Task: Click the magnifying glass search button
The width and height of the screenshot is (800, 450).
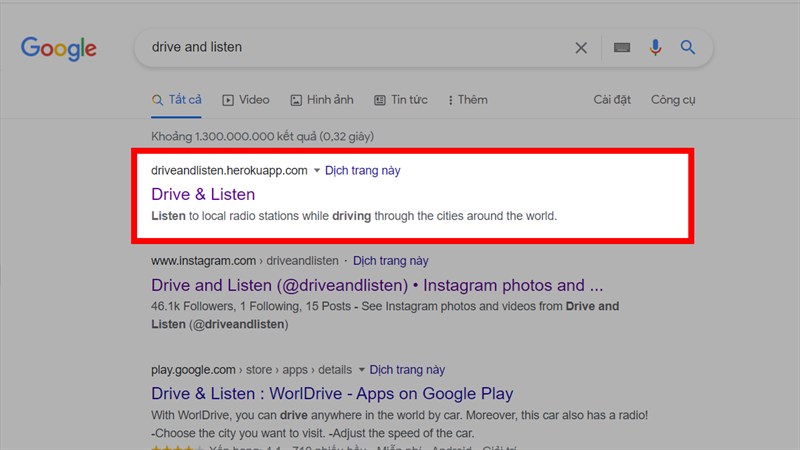Action: [x=688, y=47]
